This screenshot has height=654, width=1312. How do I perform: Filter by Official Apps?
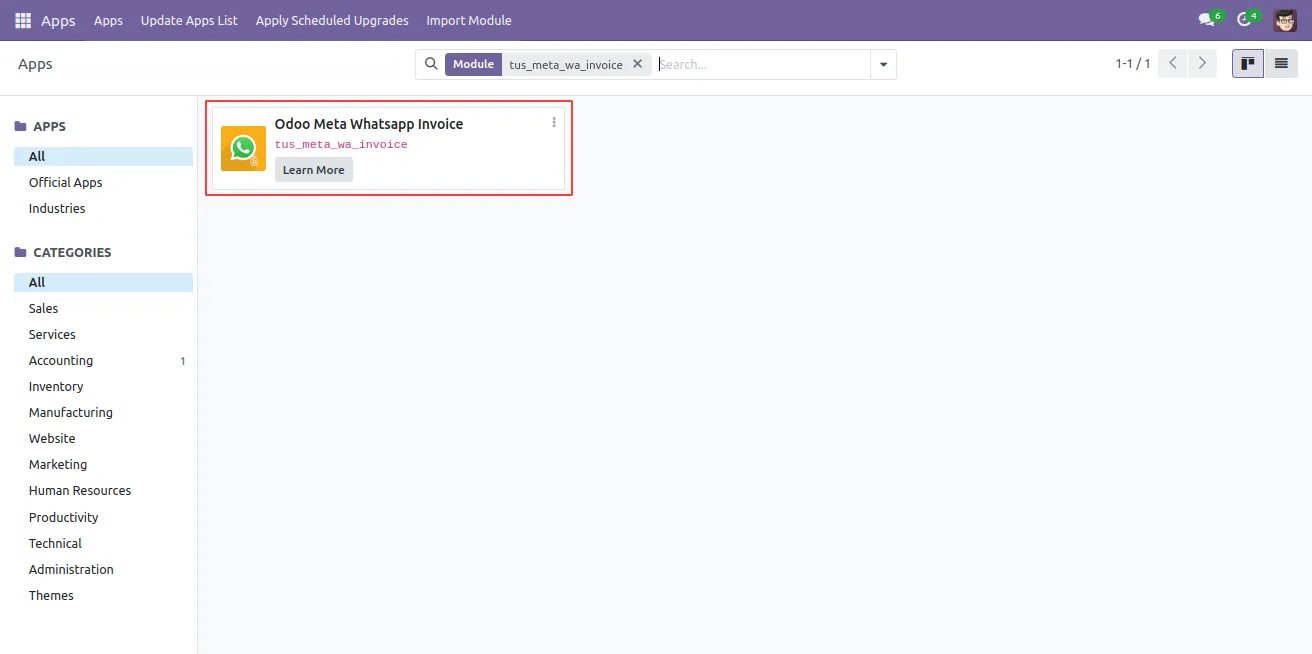pyautogui.click(x=103, y=182)
